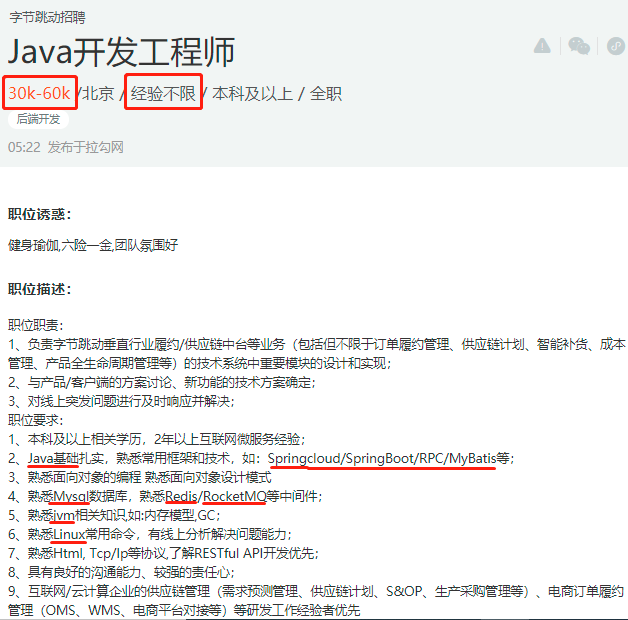Click the line 3、熟悉面向对象的编程

pos(140,477)
